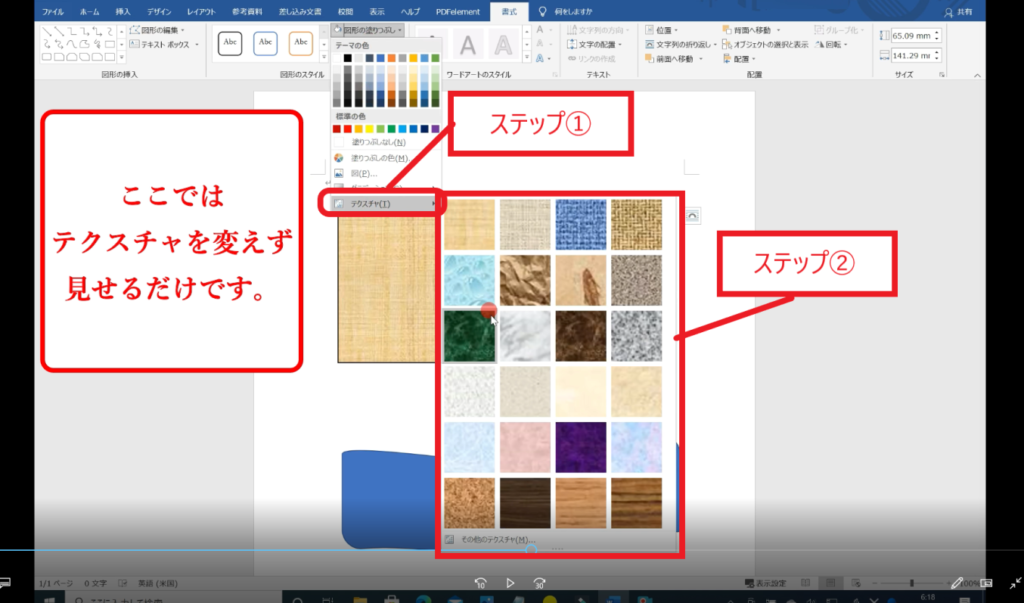
Task: Choose the blue denim texture swatch
Action: point(581,223)
